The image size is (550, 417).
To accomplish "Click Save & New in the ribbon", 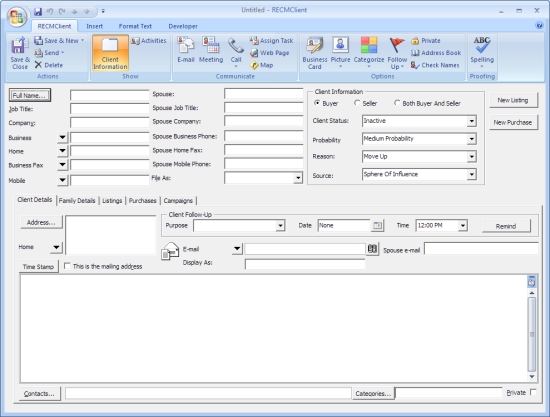I will [x=59, y=41].
